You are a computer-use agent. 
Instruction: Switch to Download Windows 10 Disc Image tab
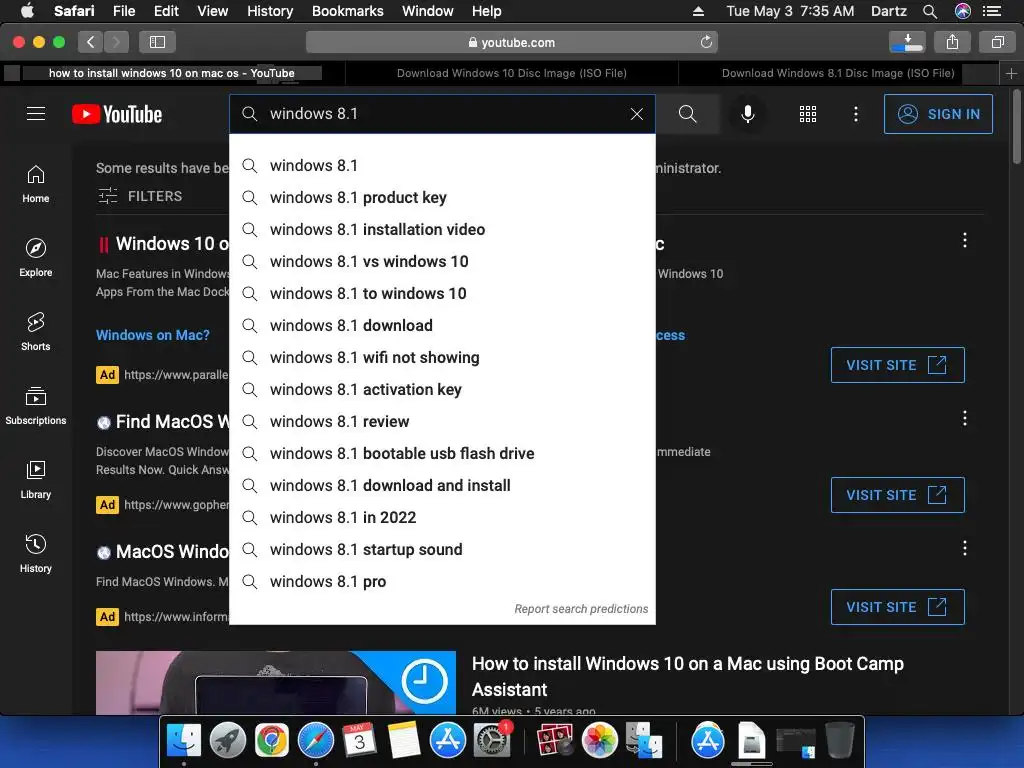point(512,73)
